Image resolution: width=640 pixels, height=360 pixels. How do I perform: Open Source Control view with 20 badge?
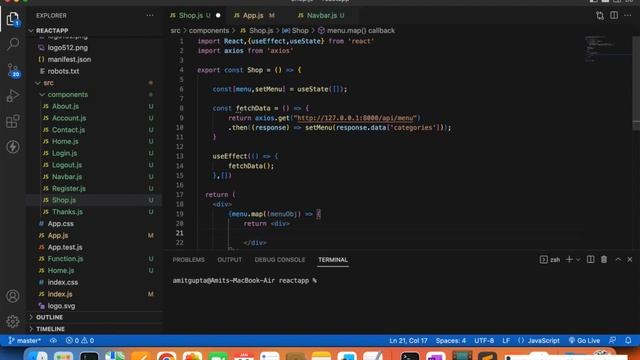coord(13,70)
